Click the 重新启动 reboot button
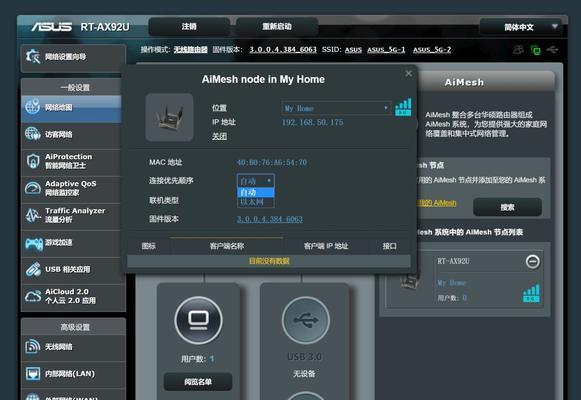The width and height of the screenshot is (581, 400). pyautogui.click(x=277, y=27)
